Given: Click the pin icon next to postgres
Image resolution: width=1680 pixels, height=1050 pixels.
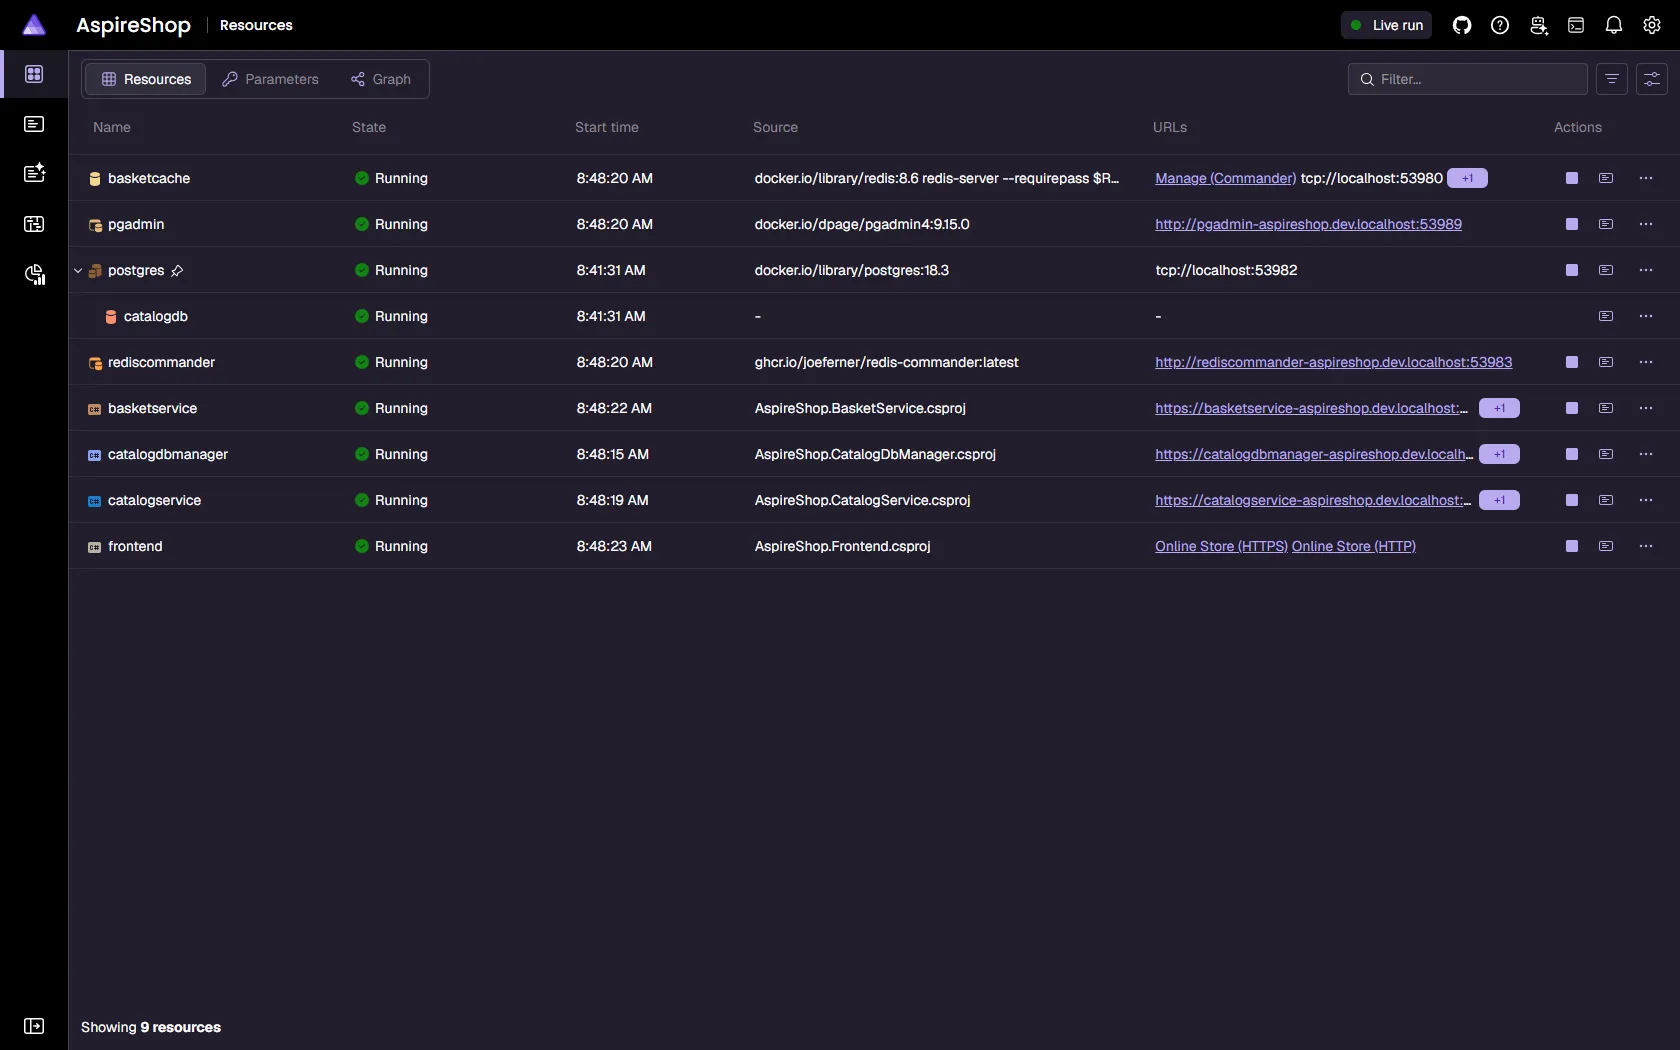Looking at the screenshot, I should pyautogui.click(x=177, y=271).
